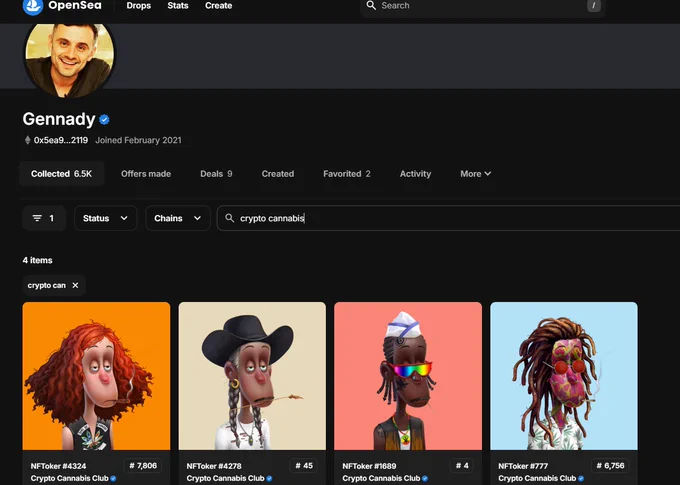
Task: Open the Create menu item
Action: click(x=219, y=6)
